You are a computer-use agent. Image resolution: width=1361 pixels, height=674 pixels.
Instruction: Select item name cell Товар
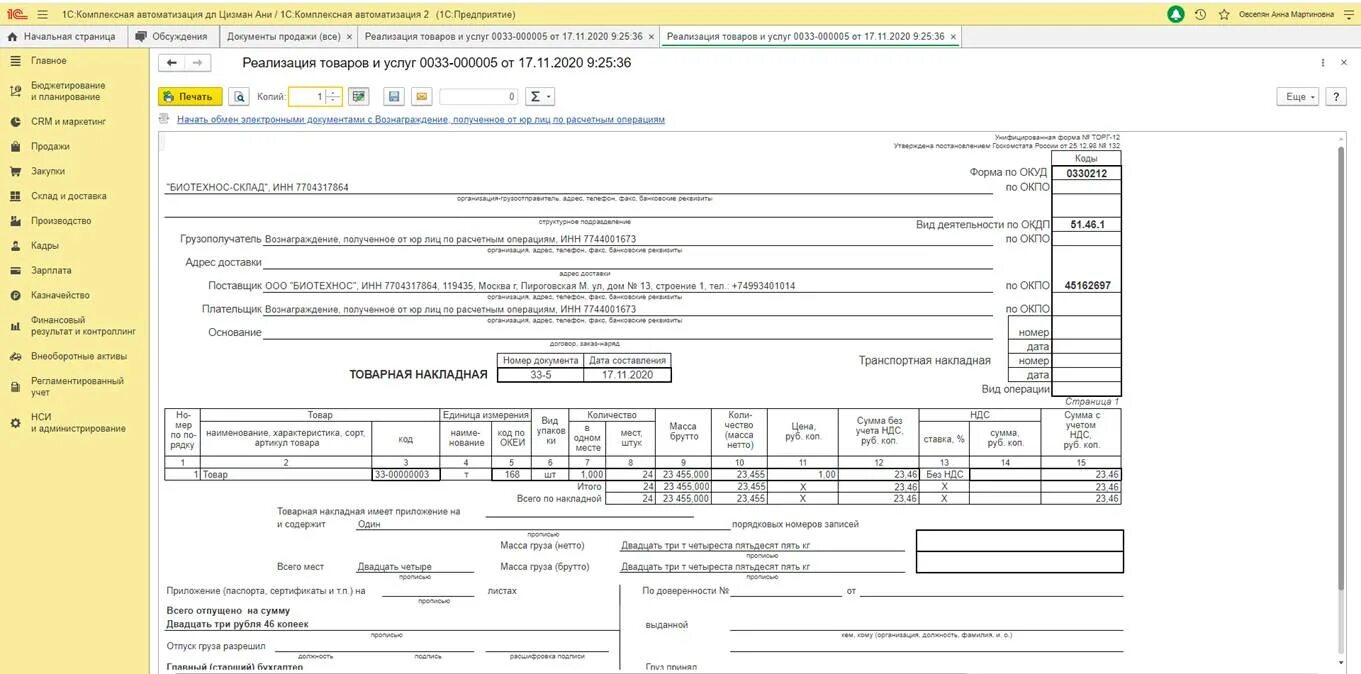click(286, 475)
